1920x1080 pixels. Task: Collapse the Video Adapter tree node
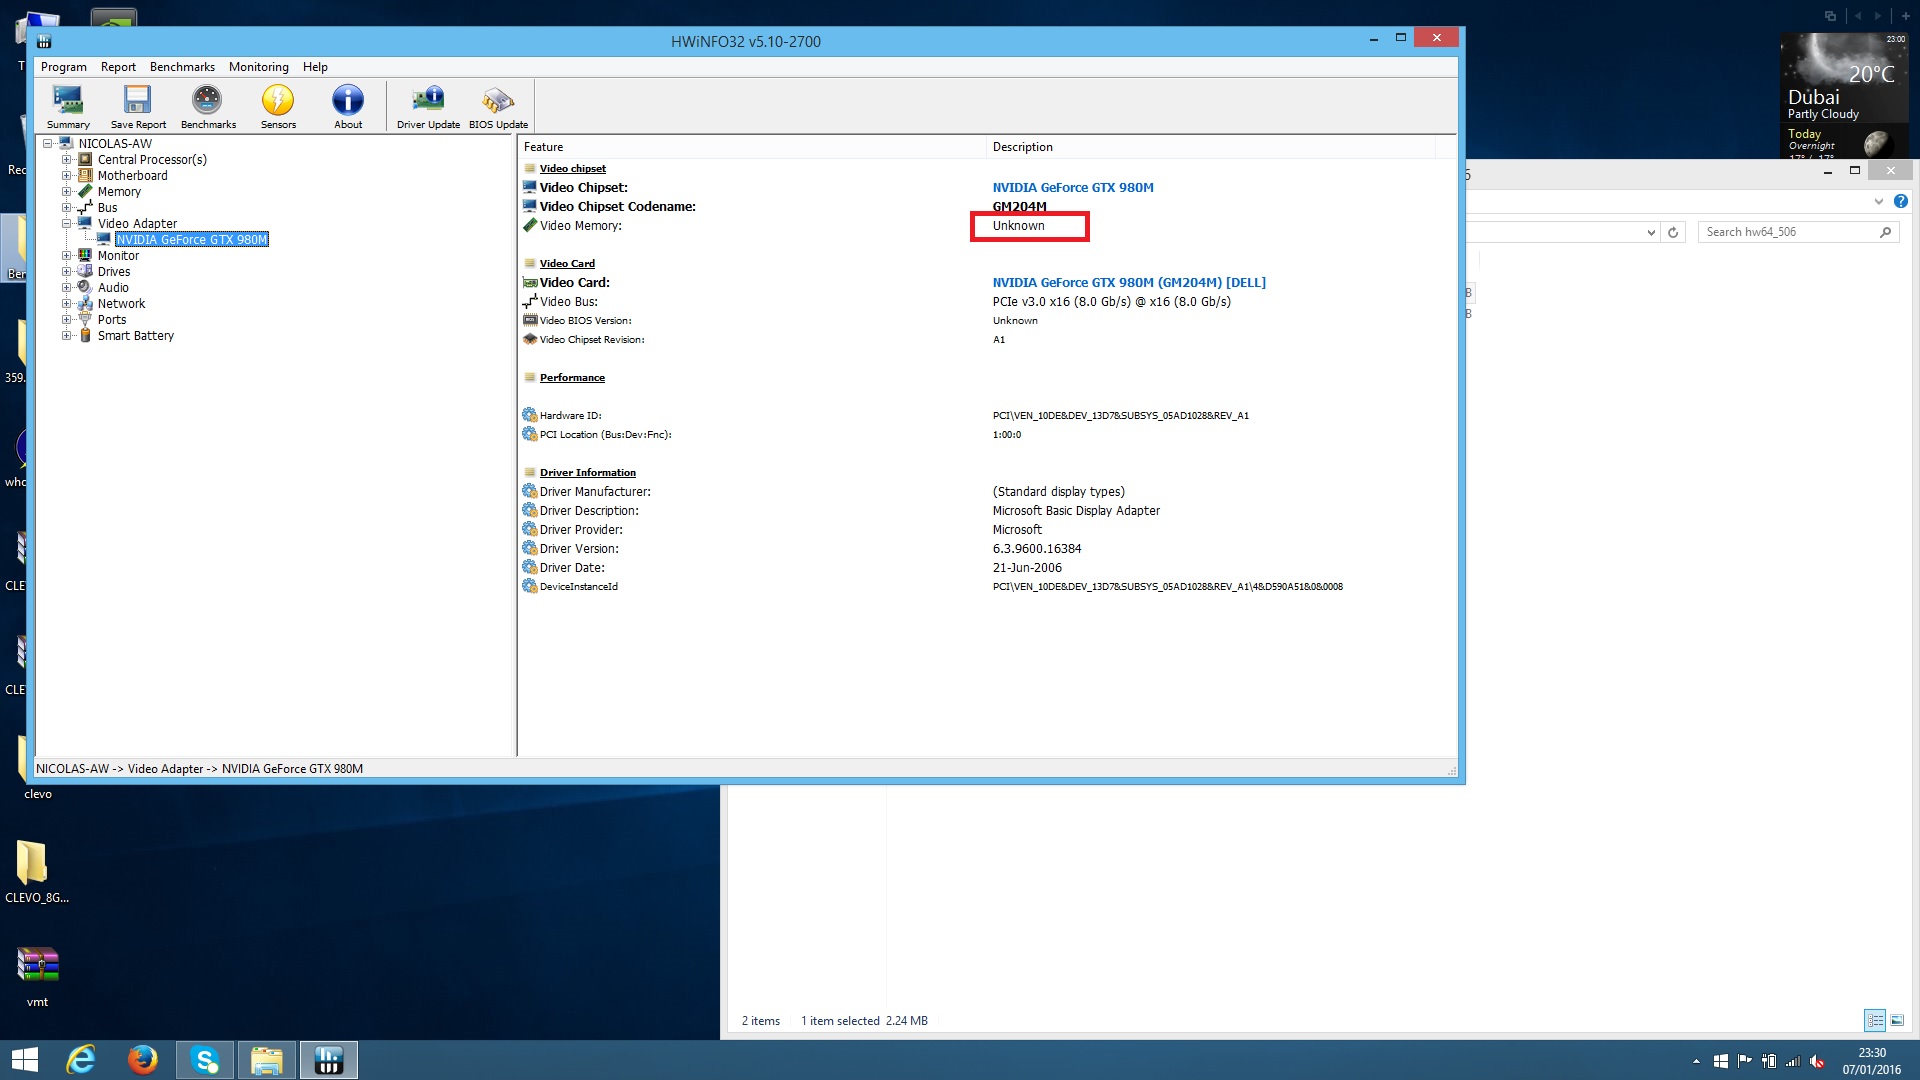[66, 223]
